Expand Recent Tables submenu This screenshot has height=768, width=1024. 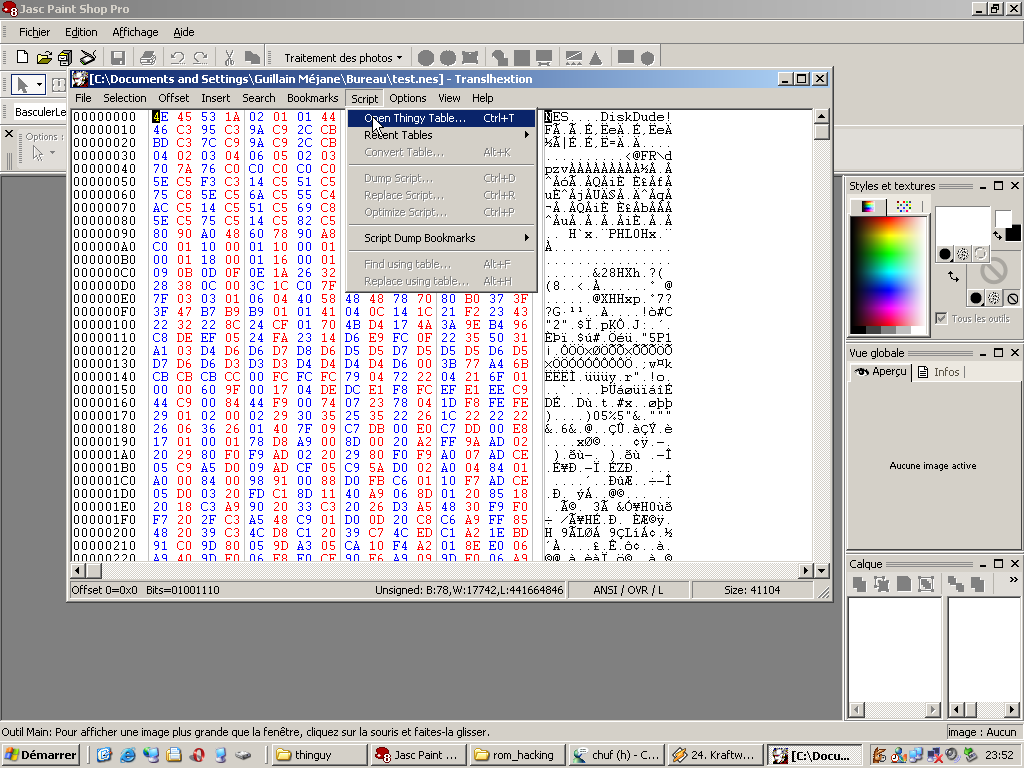click(441, 135)
